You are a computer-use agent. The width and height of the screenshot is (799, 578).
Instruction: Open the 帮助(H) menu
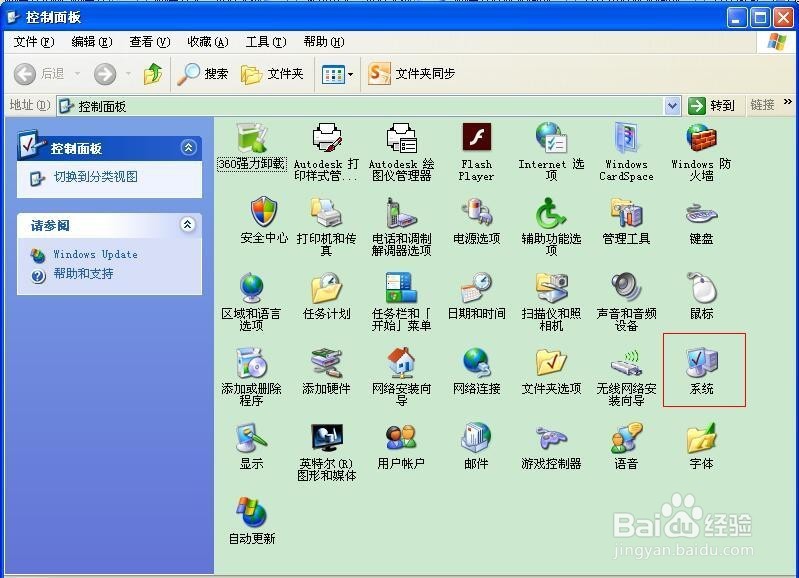click(324, 42)
